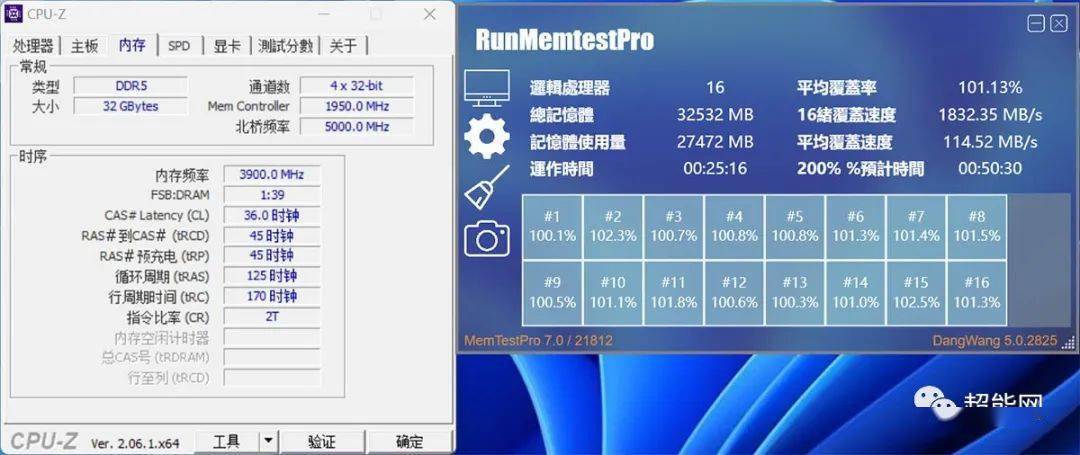Select memory test thread #13 tile
The width and height of the screenshot is (1080, 455).
[x=795, y=293]
